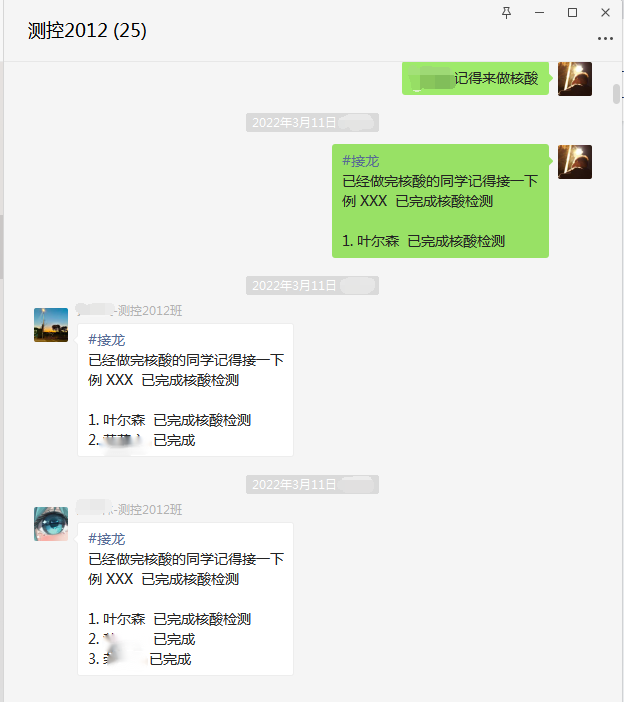Open the three-dot chat info menu

coord(605,39)
